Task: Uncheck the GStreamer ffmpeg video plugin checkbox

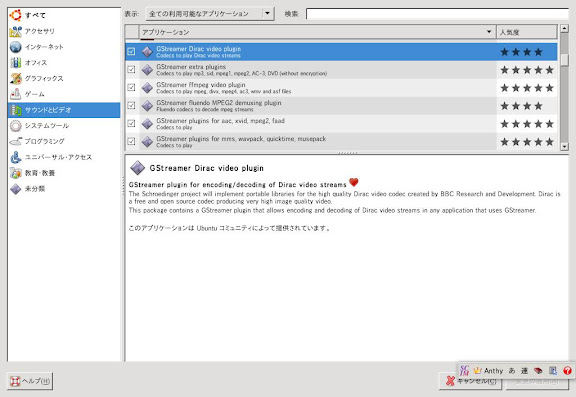Action: point(131,87)
